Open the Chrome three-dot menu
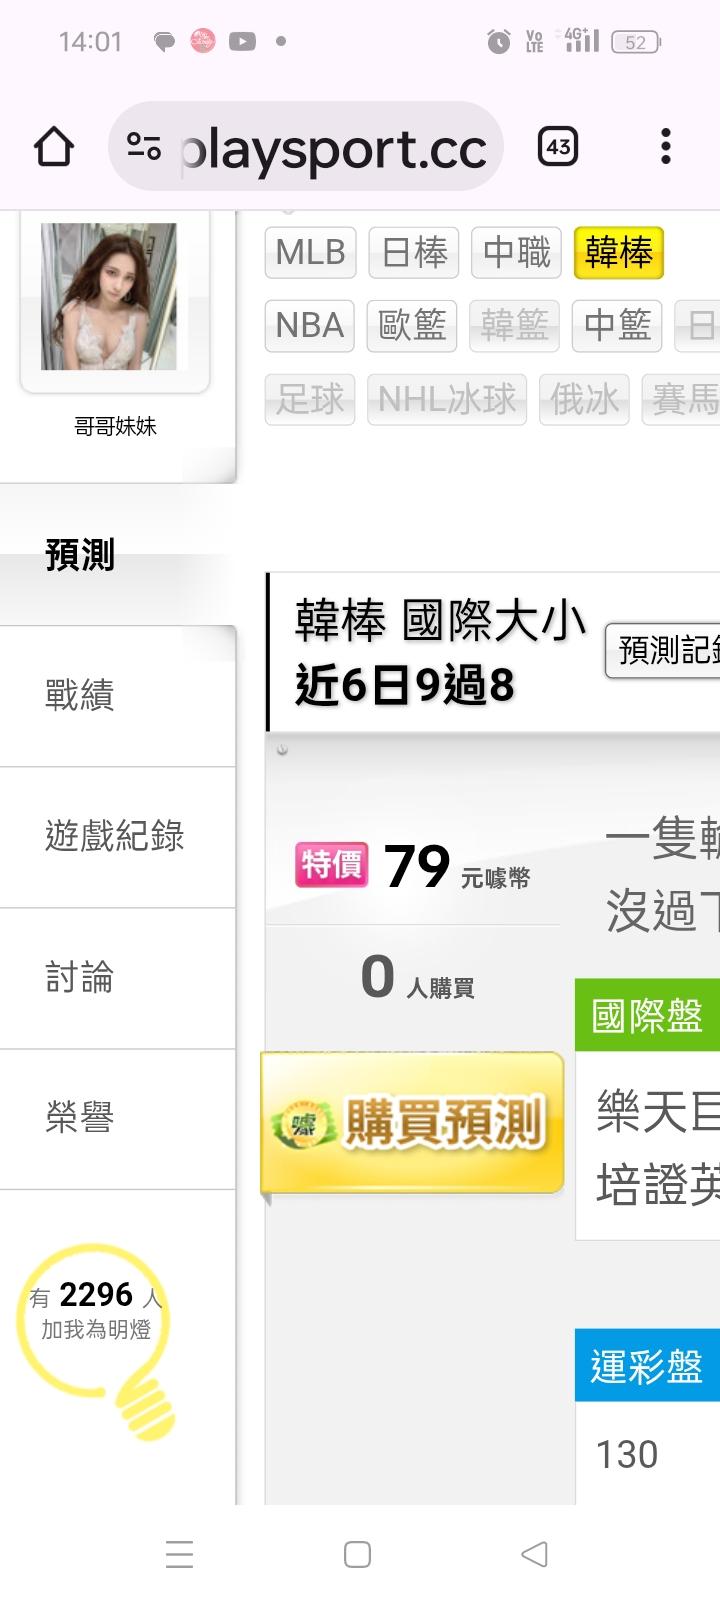The image size is (720, 1604). point(665,147)
